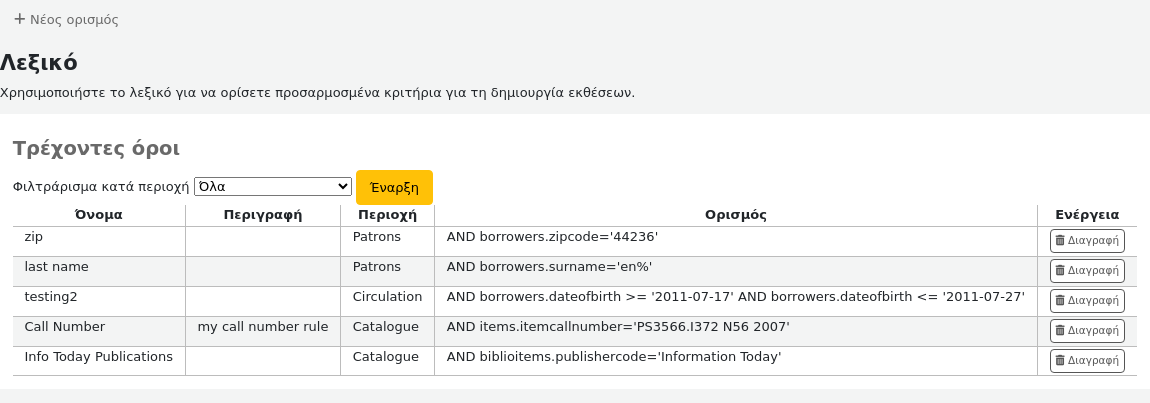Image resolution: width=1150 pixels, height=403 pixels.
Task: Click the plus icon for Νέος ορισμός
Action: (19, 19)
